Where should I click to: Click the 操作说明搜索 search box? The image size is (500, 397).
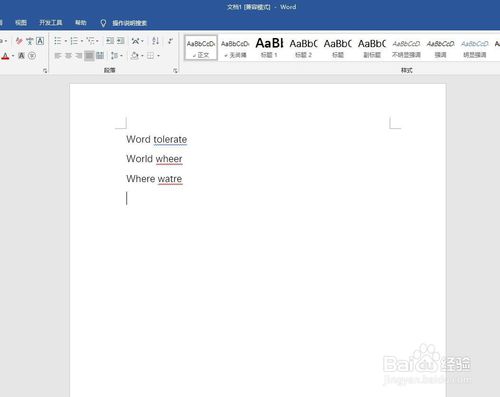(x=129, y=23)
